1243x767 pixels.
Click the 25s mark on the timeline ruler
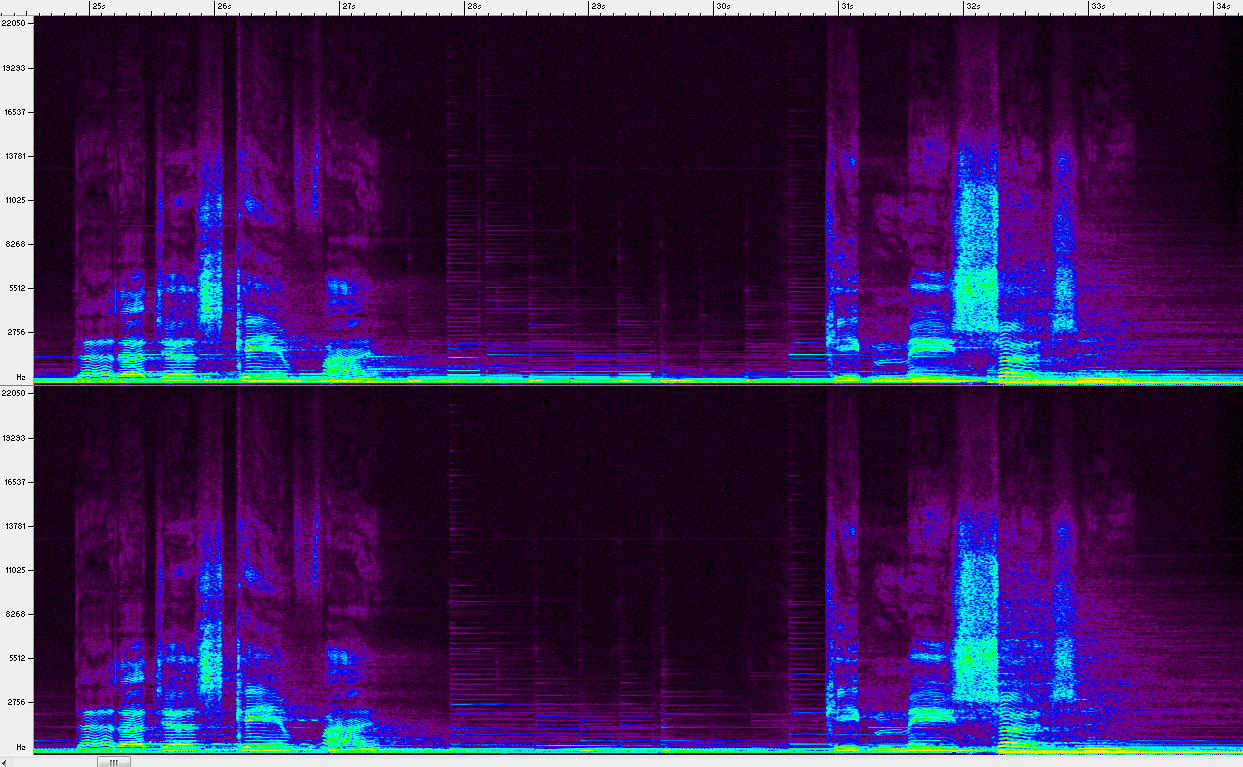tap(97, 6)
